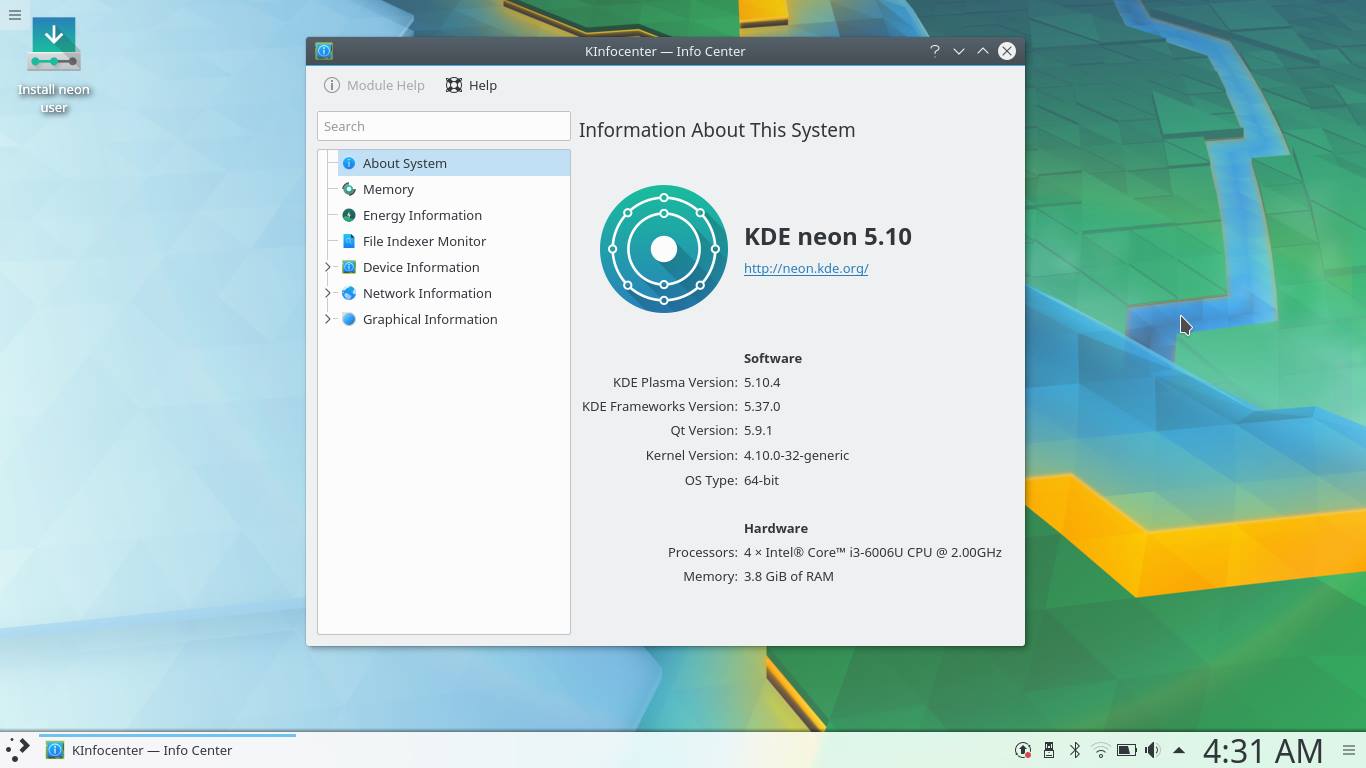The height and width of the screenshot is (768, 1366).
Task: Focus the Search field in KInfocenter
Action: (x=444, y=126)
